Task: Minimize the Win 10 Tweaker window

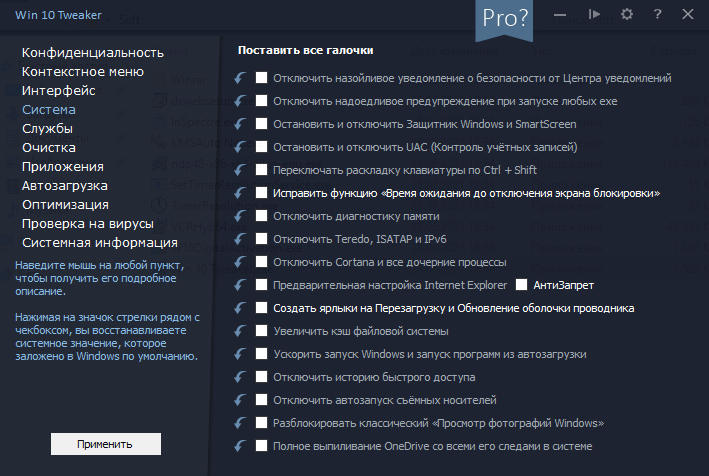Action: [560, 15]
